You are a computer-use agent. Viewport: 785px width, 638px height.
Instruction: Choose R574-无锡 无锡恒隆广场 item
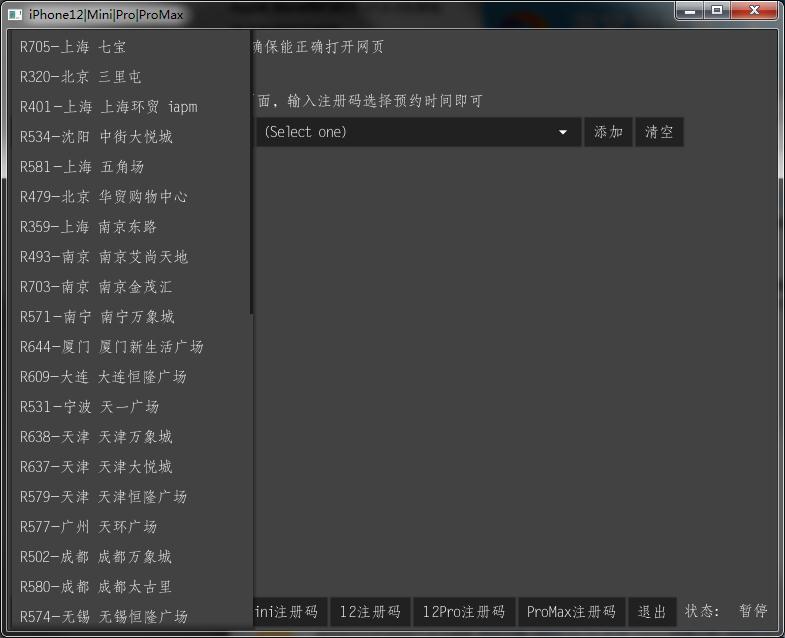104,617
